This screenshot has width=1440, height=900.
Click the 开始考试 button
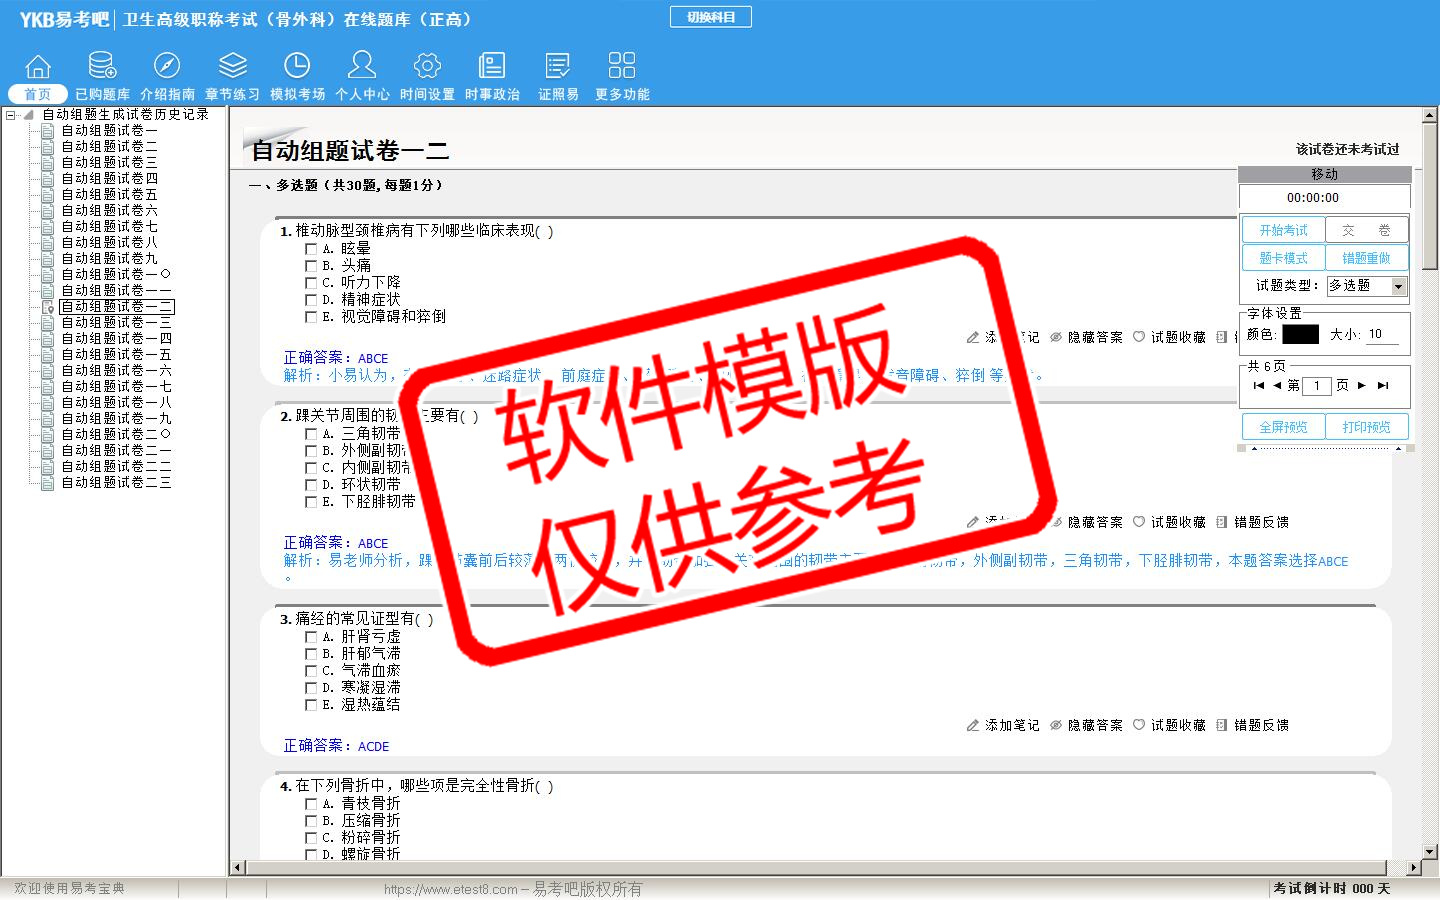(x=1283, y=230)
